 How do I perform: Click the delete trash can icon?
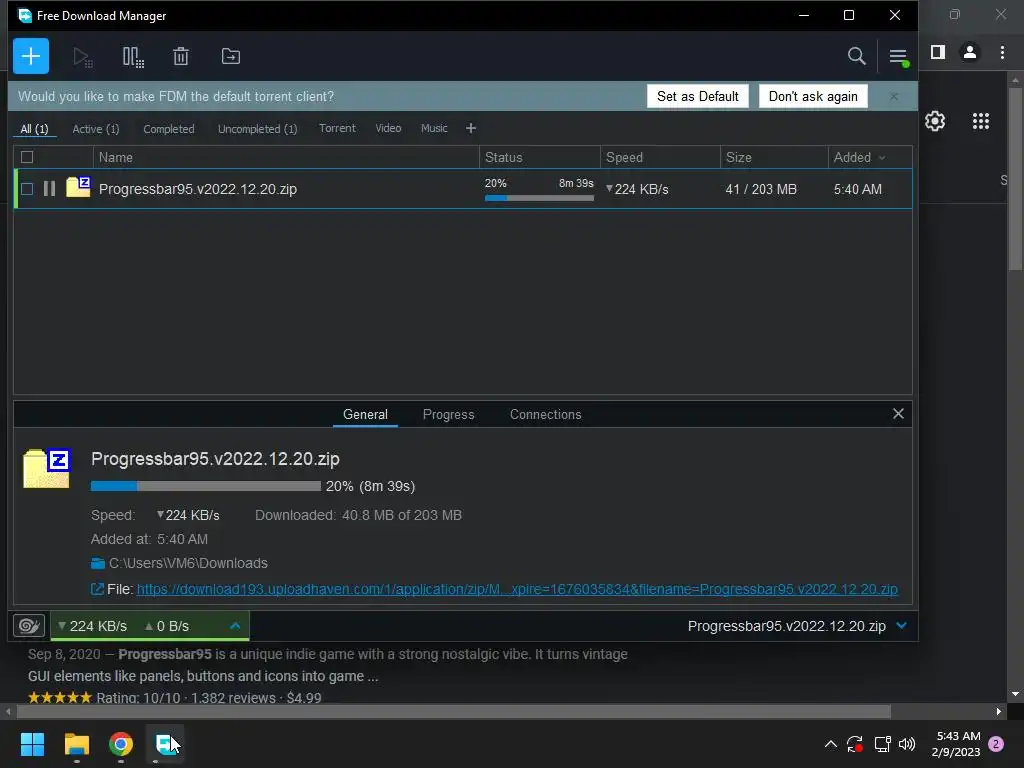pyautogui.click(x=181, y=57)
